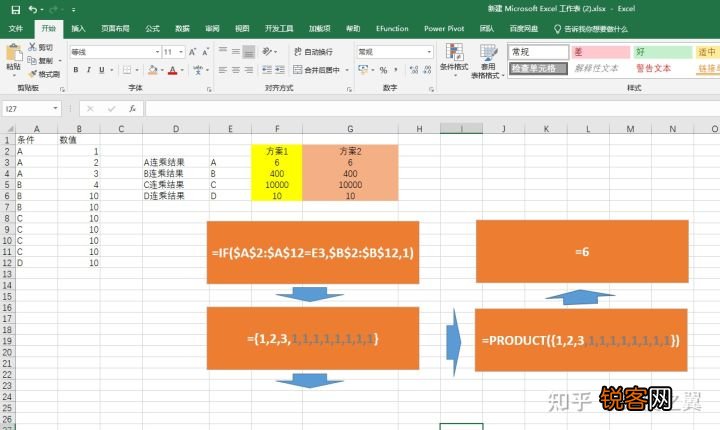Apply the Check Cell (检查单元格) style
Image resolution: width=720 pixels, height=430 pixels.
coord(539,68)
